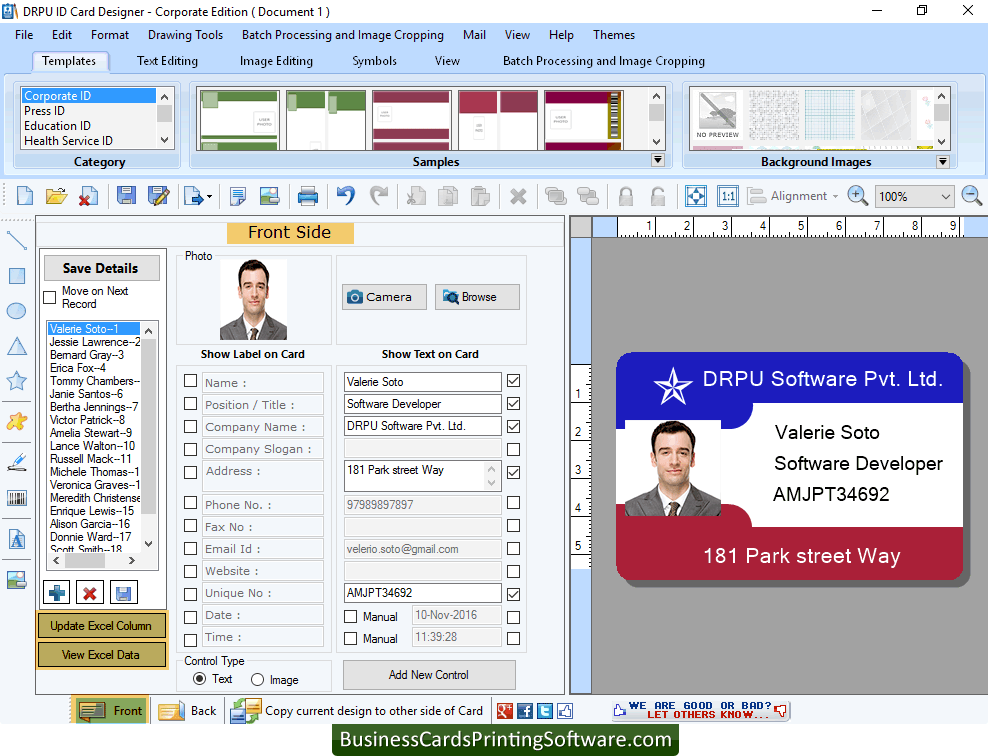Image resolution: width=988 pixels, height=756 pixels.
Task: Click the Print toolbar icon
Action: coord(307,196)
